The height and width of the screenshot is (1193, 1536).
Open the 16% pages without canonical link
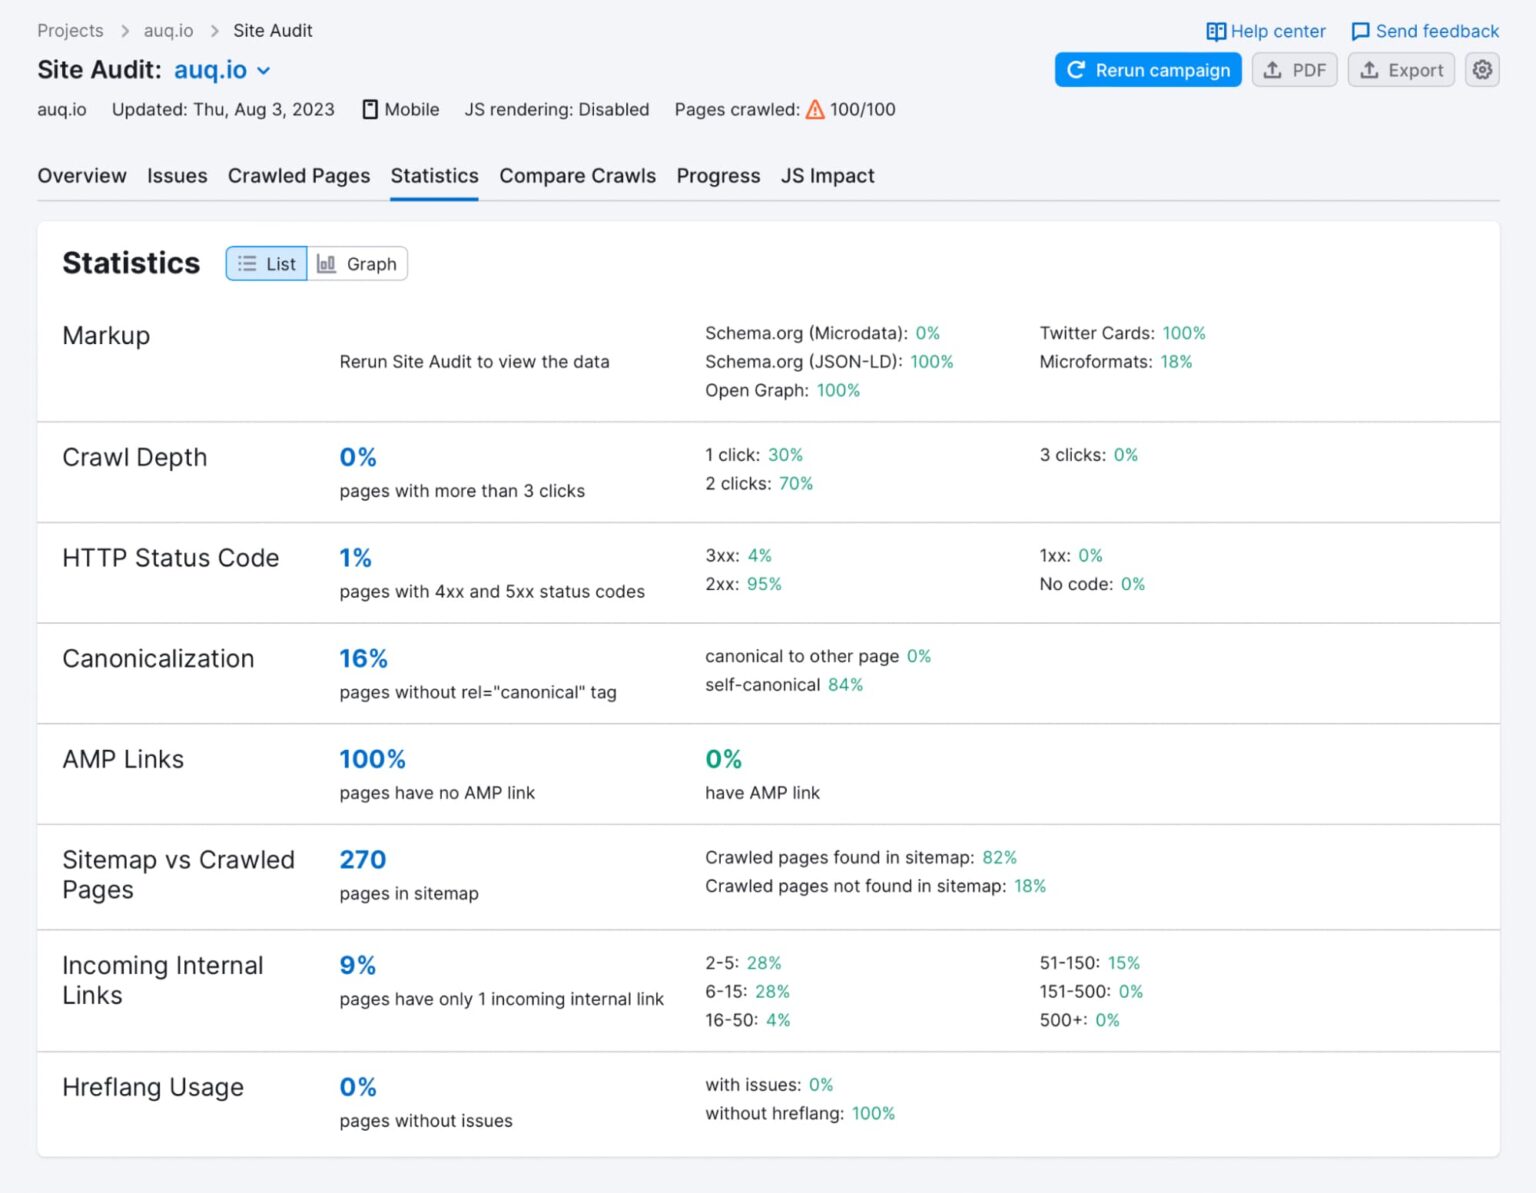point(363,659)
